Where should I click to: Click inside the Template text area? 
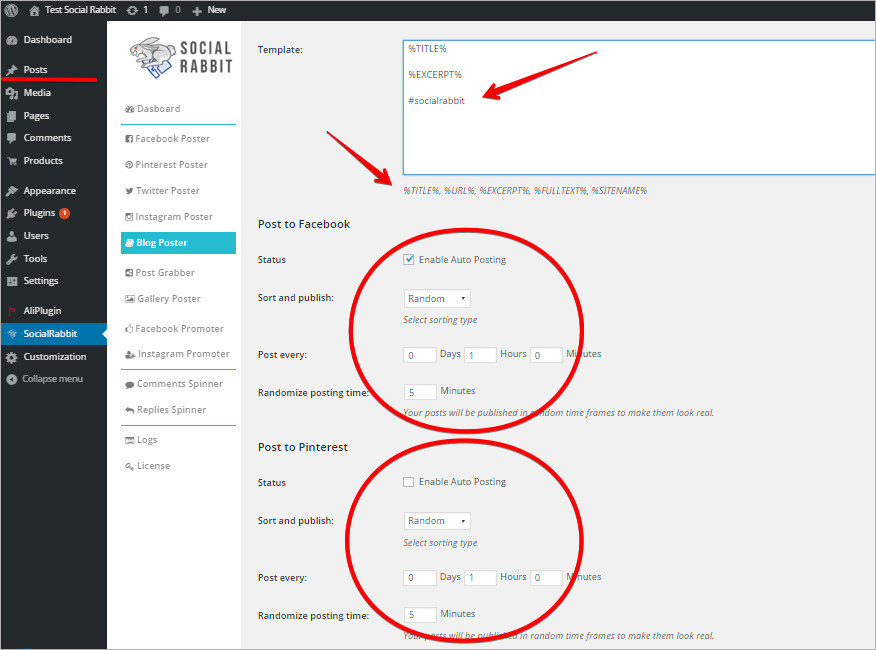tap(639, 107)
